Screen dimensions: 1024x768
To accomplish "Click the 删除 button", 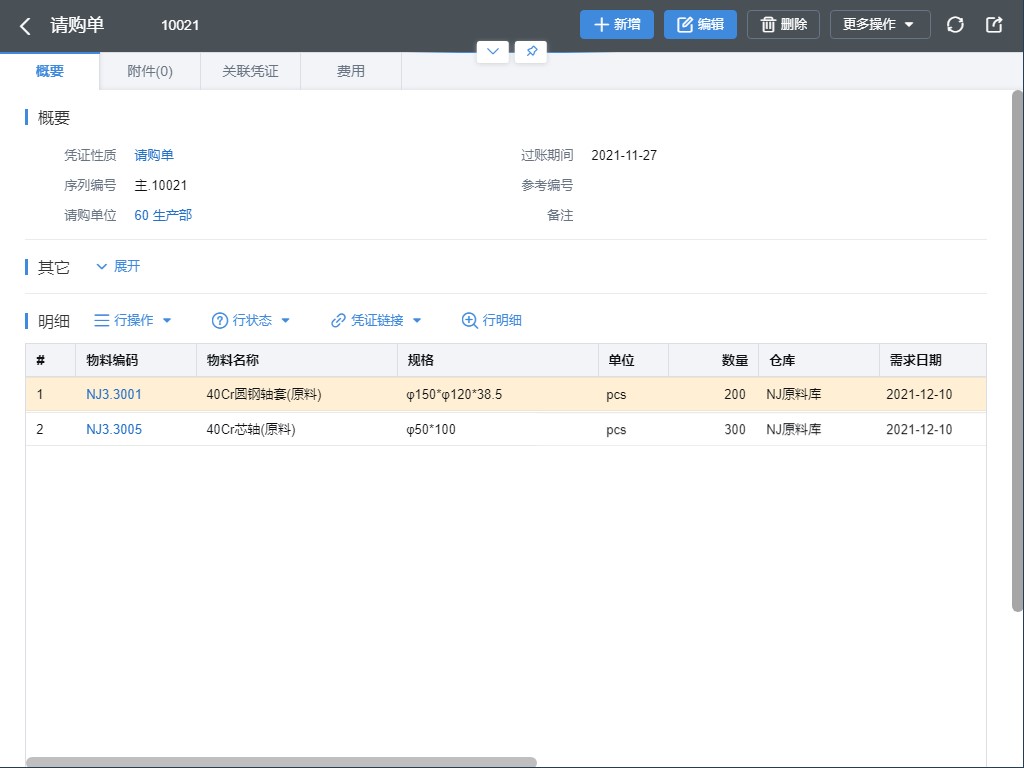I will point(783,25).
